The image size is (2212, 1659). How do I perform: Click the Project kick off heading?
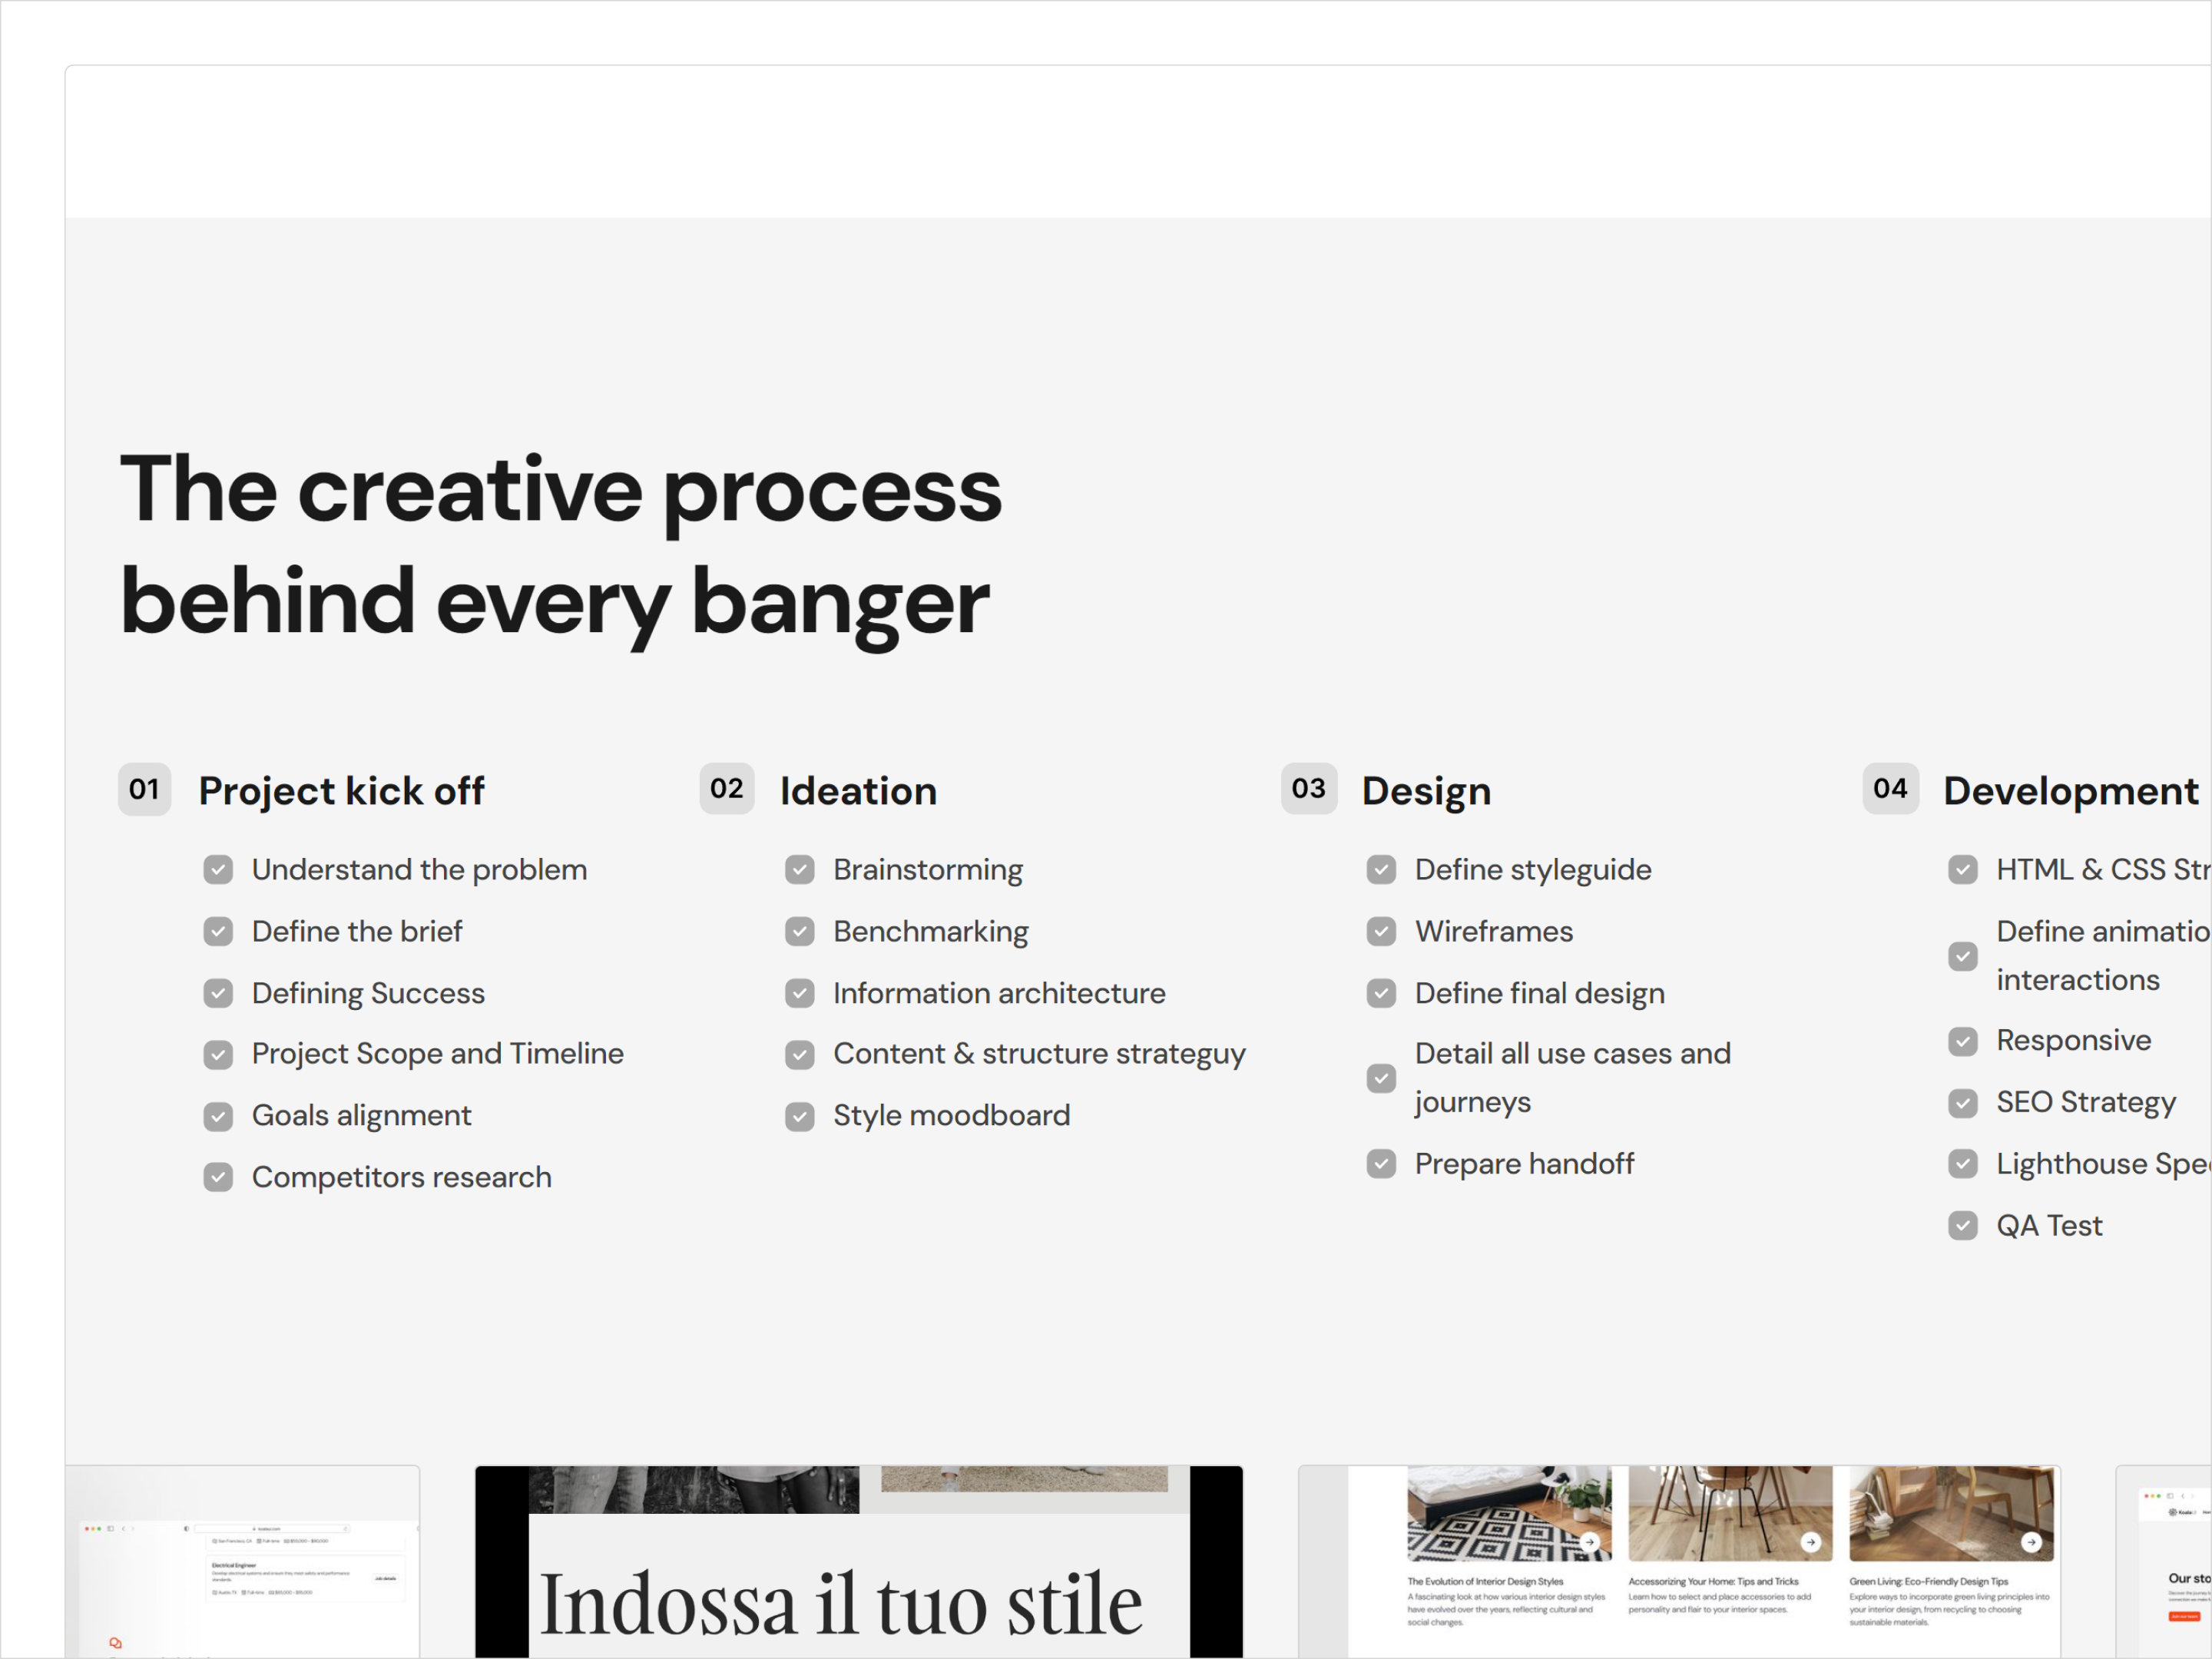341,791
